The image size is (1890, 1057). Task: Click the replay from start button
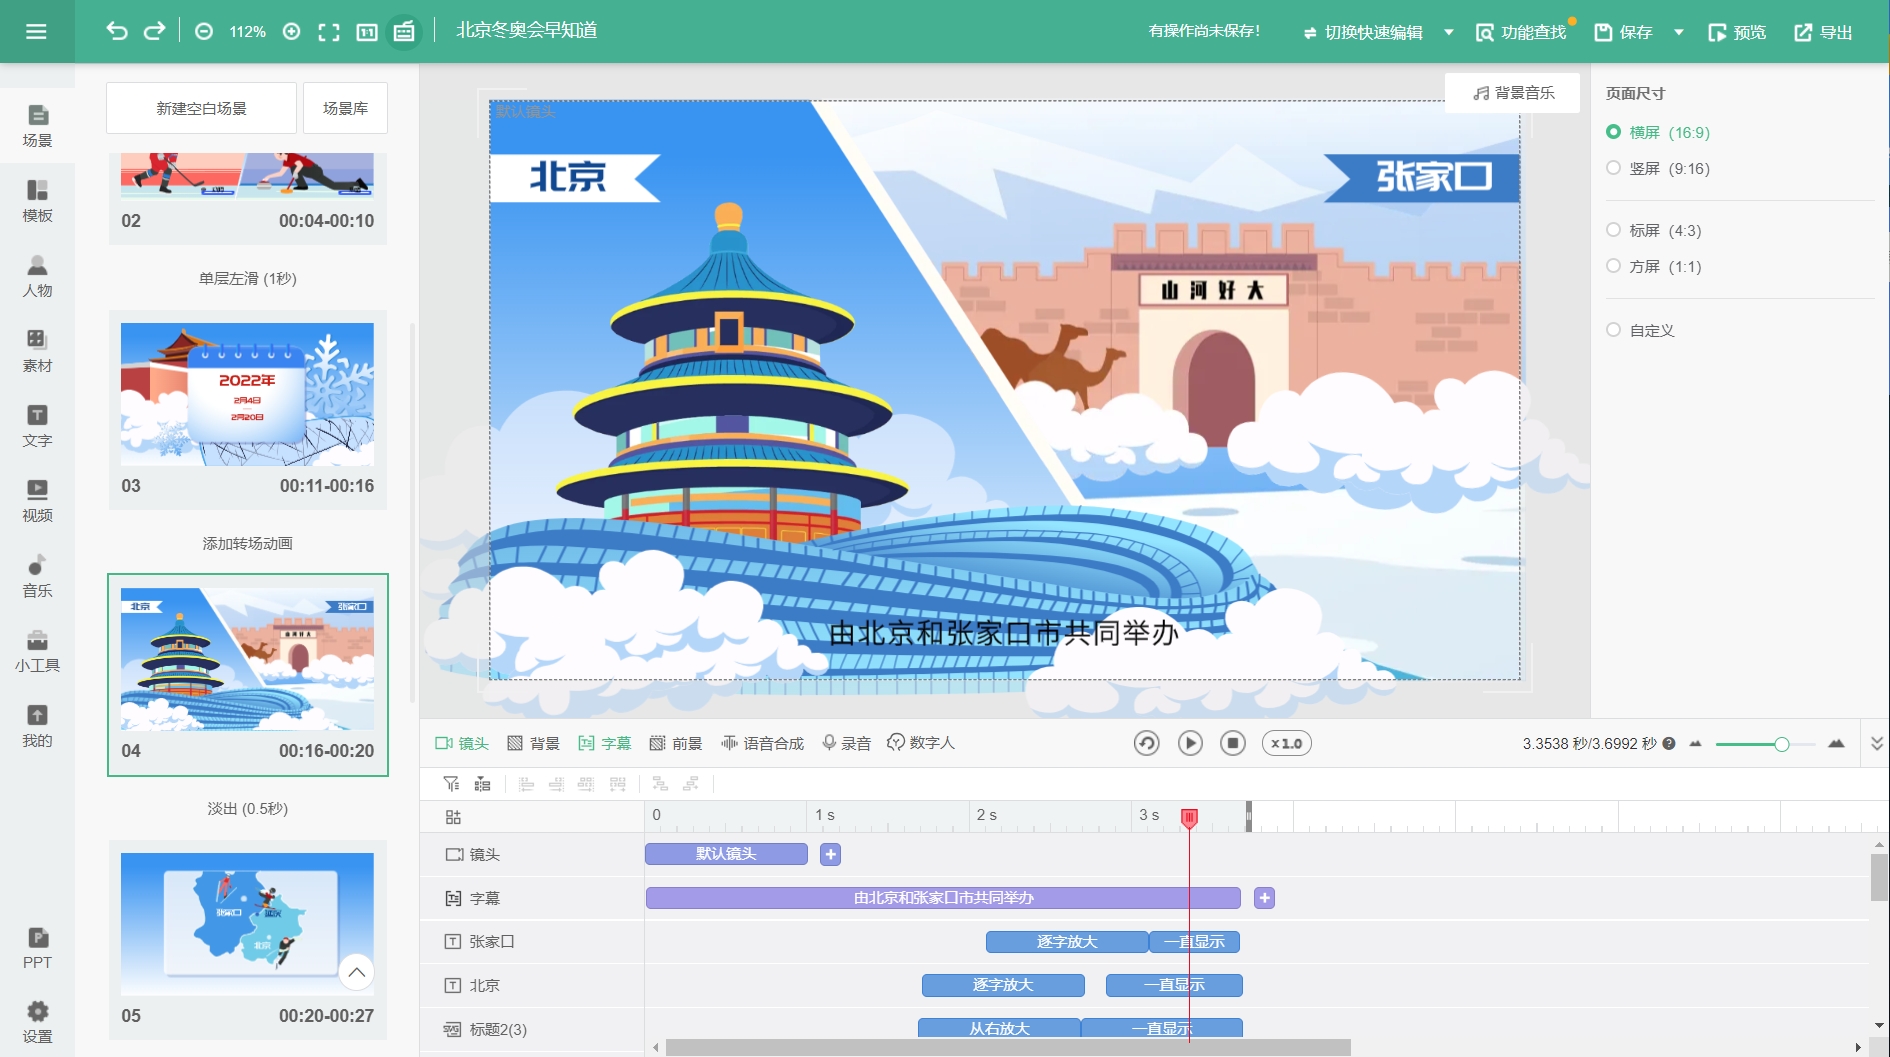tap(1147, 743)
